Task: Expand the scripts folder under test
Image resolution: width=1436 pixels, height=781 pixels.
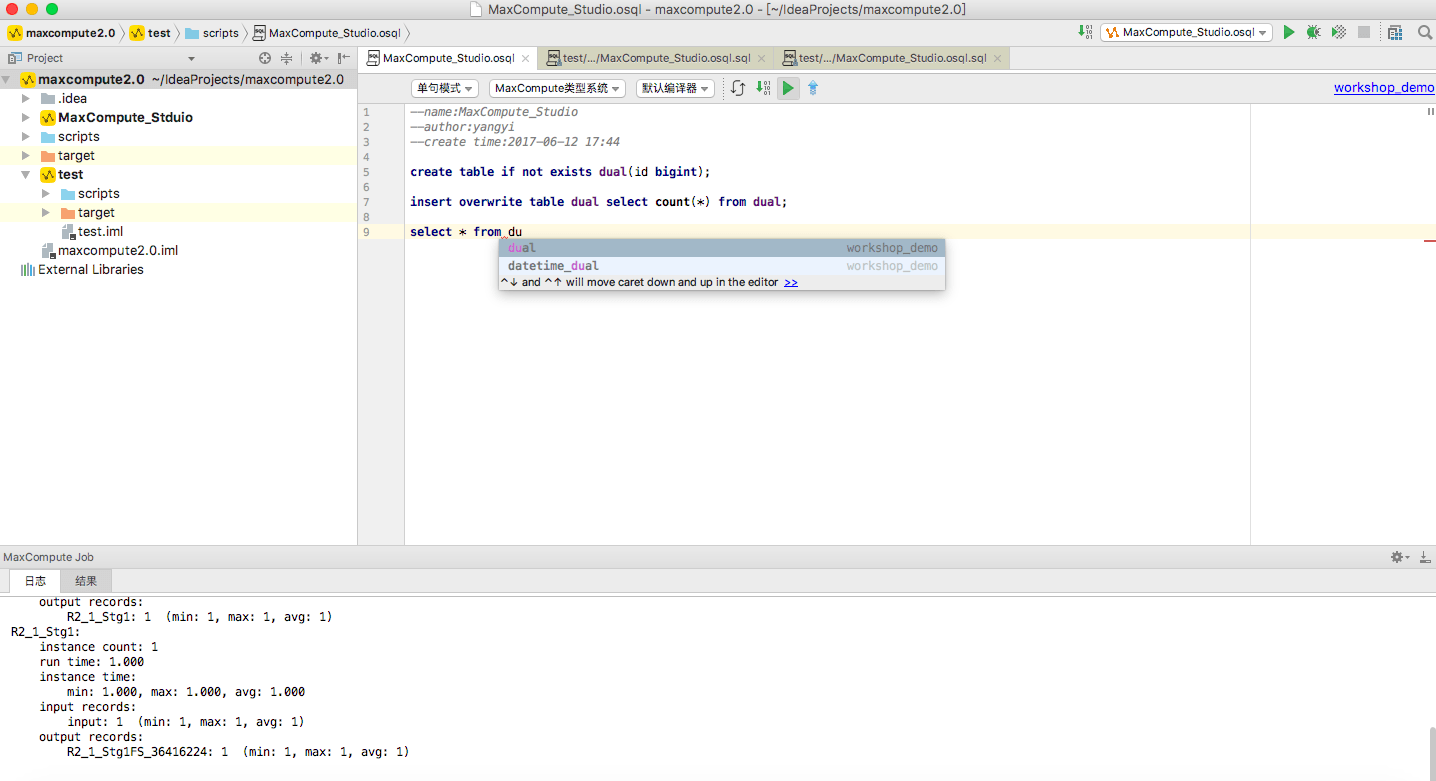Action: [46, 193]
